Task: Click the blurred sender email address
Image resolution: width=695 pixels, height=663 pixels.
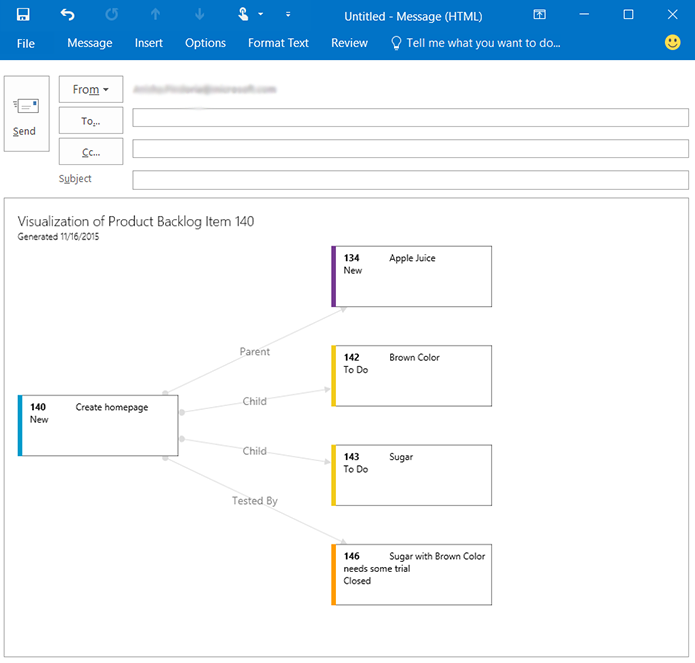Action: tap(205, 89)
